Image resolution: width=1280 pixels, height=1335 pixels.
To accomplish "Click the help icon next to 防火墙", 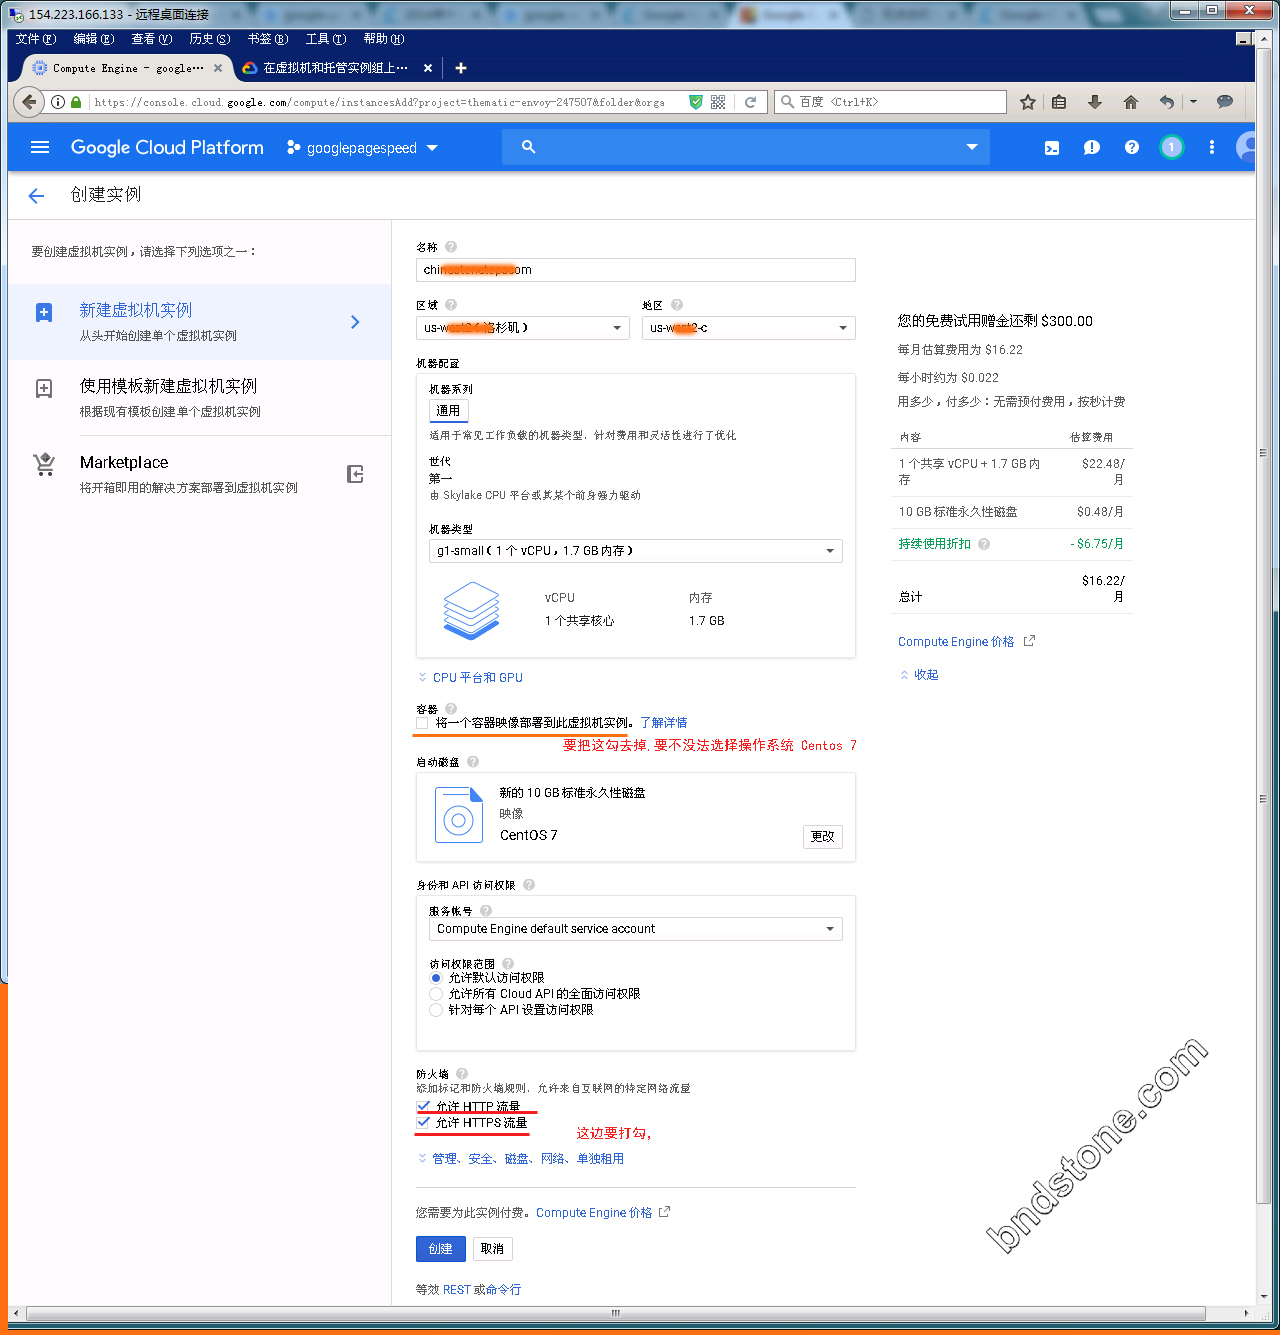I will 462,1074.
